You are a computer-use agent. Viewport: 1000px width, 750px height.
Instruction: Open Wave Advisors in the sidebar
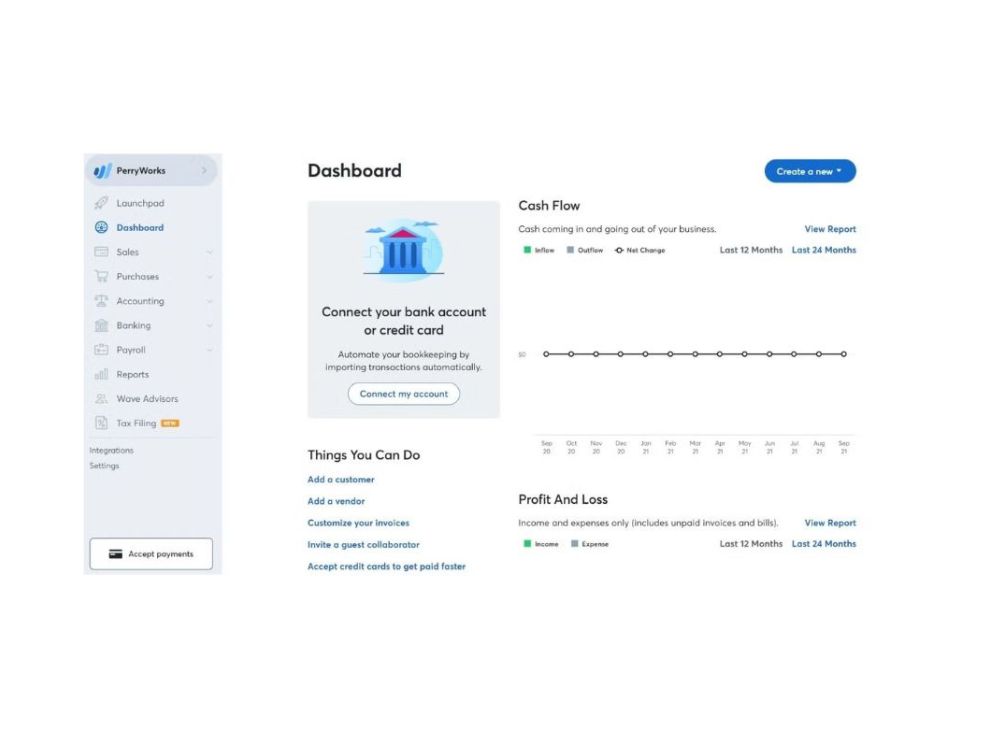click(147, 399)
